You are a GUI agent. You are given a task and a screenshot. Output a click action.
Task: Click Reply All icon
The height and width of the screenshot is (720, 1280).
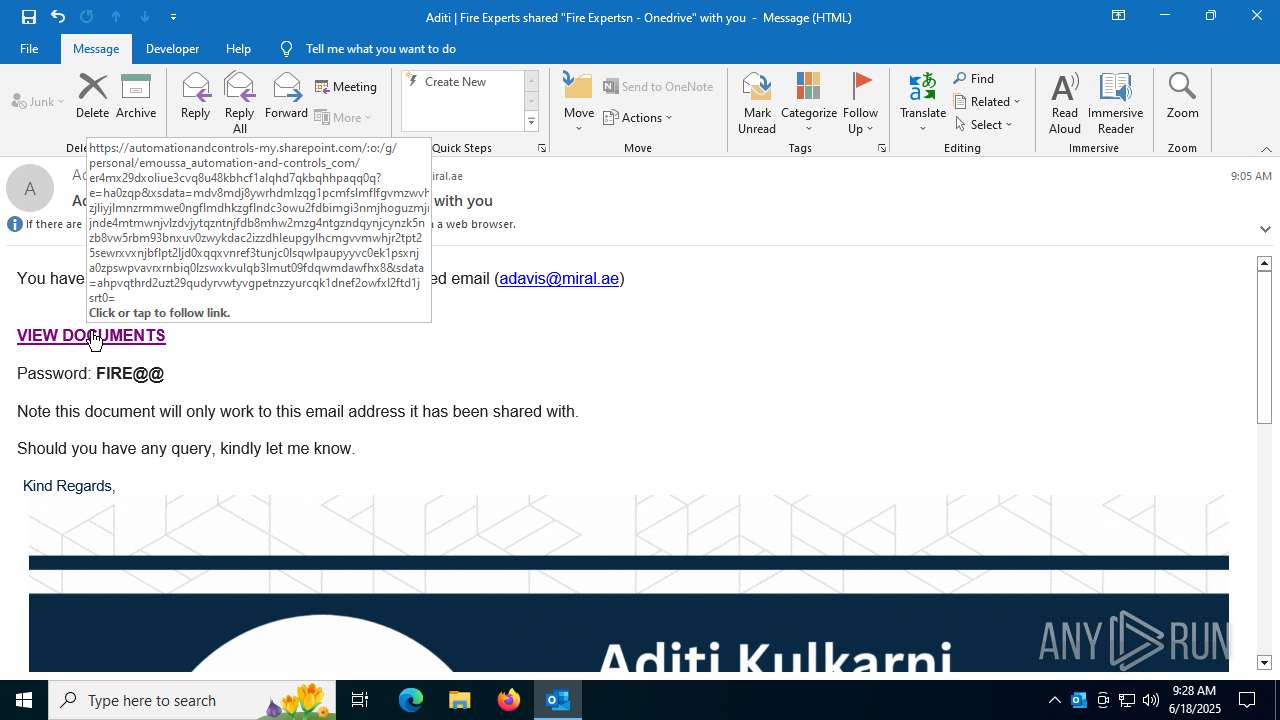(x=239, y=103)
